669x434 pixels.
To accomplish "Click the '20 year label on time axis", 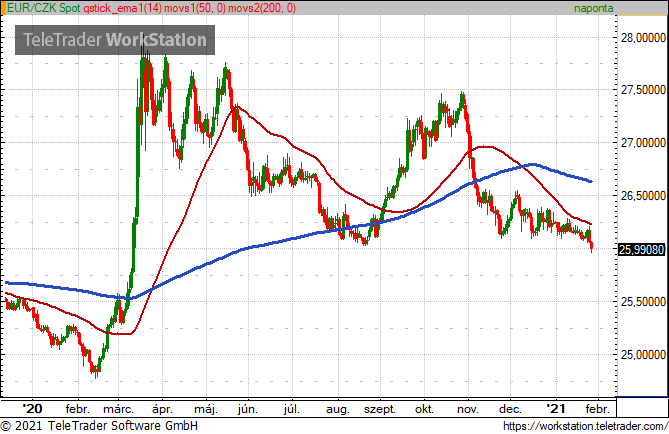I will (32, 409).
